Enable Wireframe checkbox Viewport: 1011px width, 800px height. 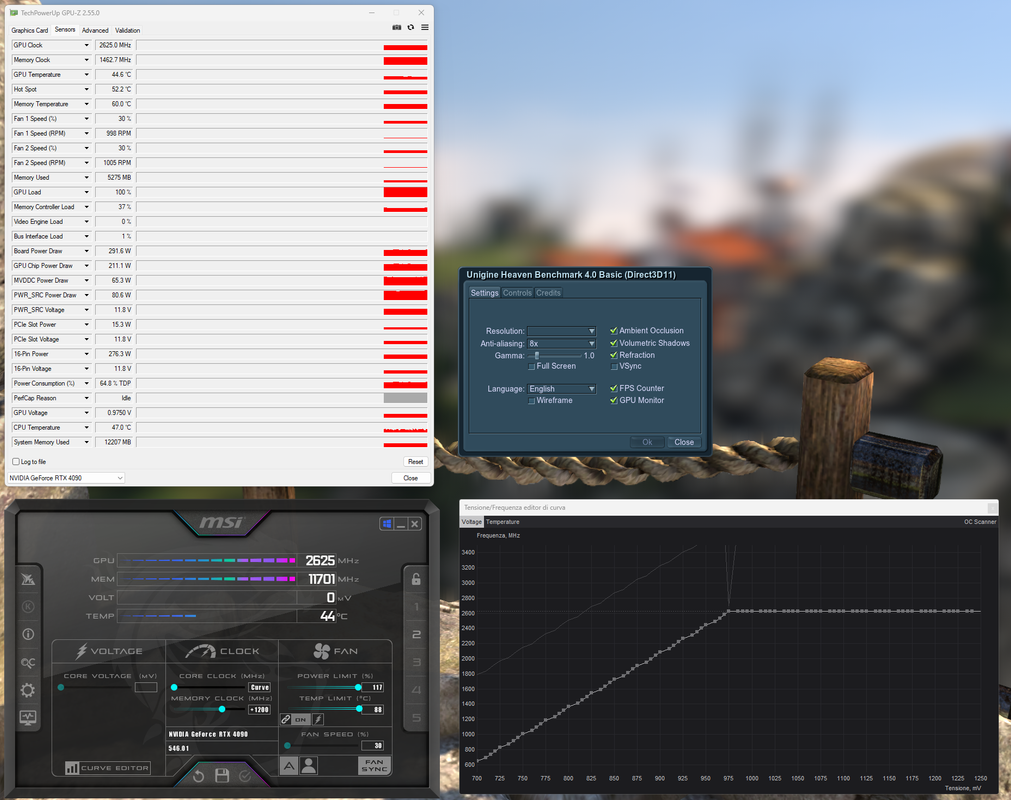(531, 401)
